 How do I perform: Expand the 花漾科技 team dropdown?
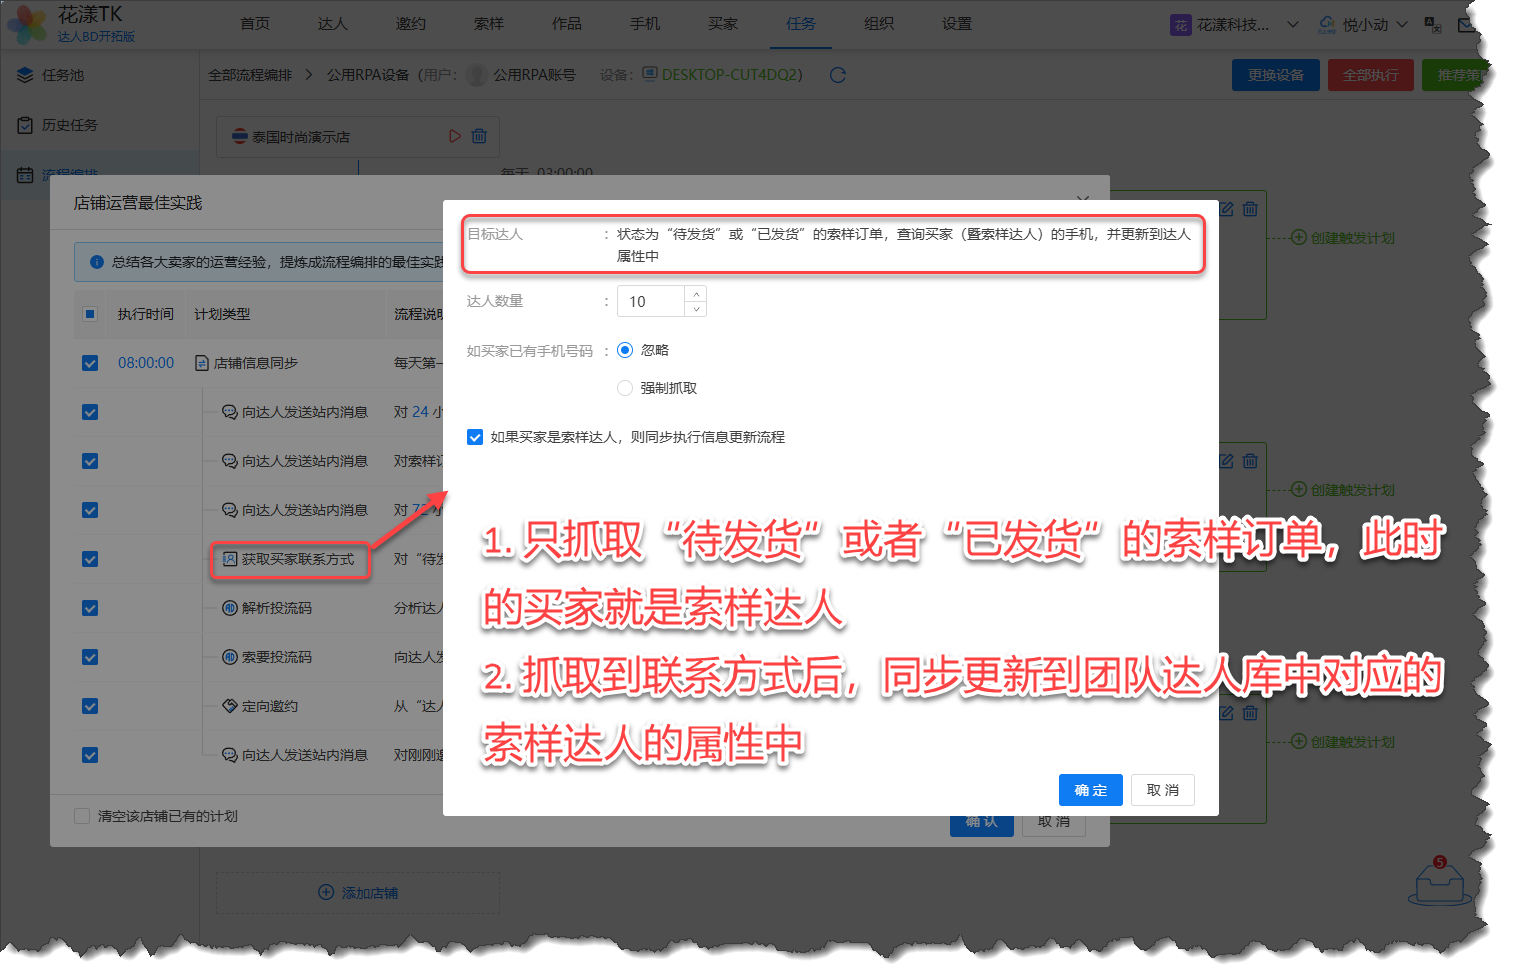(1292, 25)
